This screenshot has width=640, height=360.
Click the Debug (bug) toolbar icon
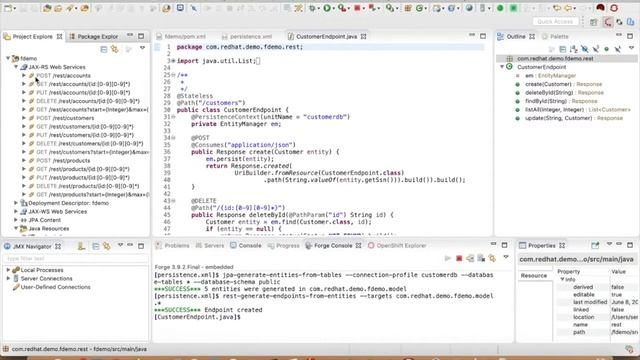point(313,8)
